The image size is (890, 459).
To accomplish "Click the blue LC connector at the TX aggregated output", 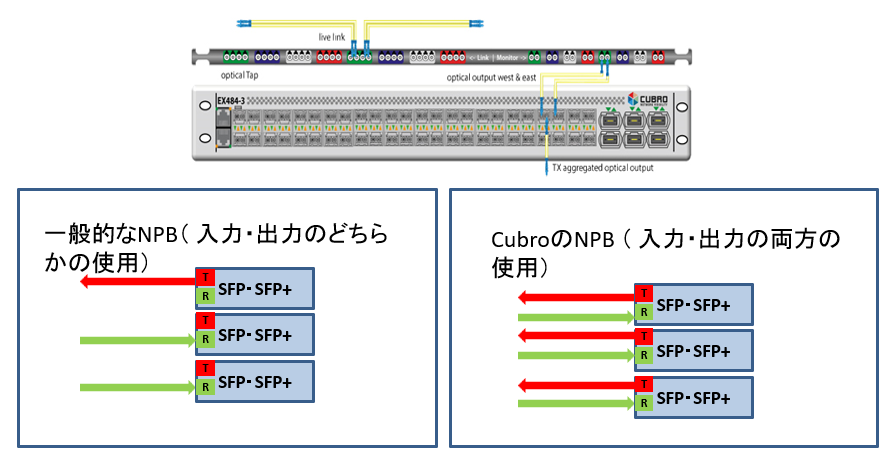I will (547, 167).
